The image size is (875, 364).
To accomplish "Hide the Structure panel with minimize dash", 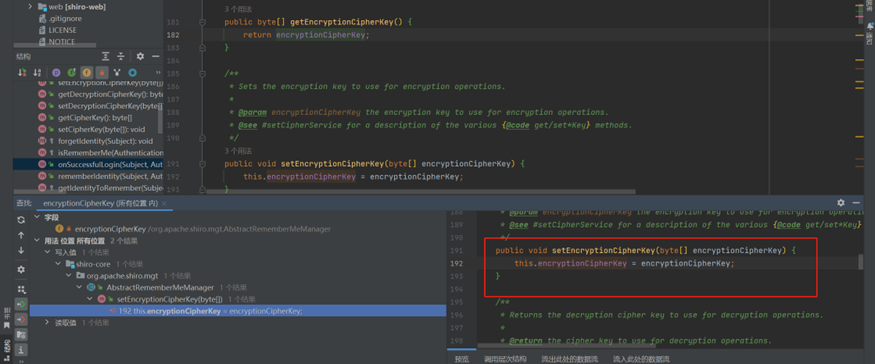I will coord(156,56).
